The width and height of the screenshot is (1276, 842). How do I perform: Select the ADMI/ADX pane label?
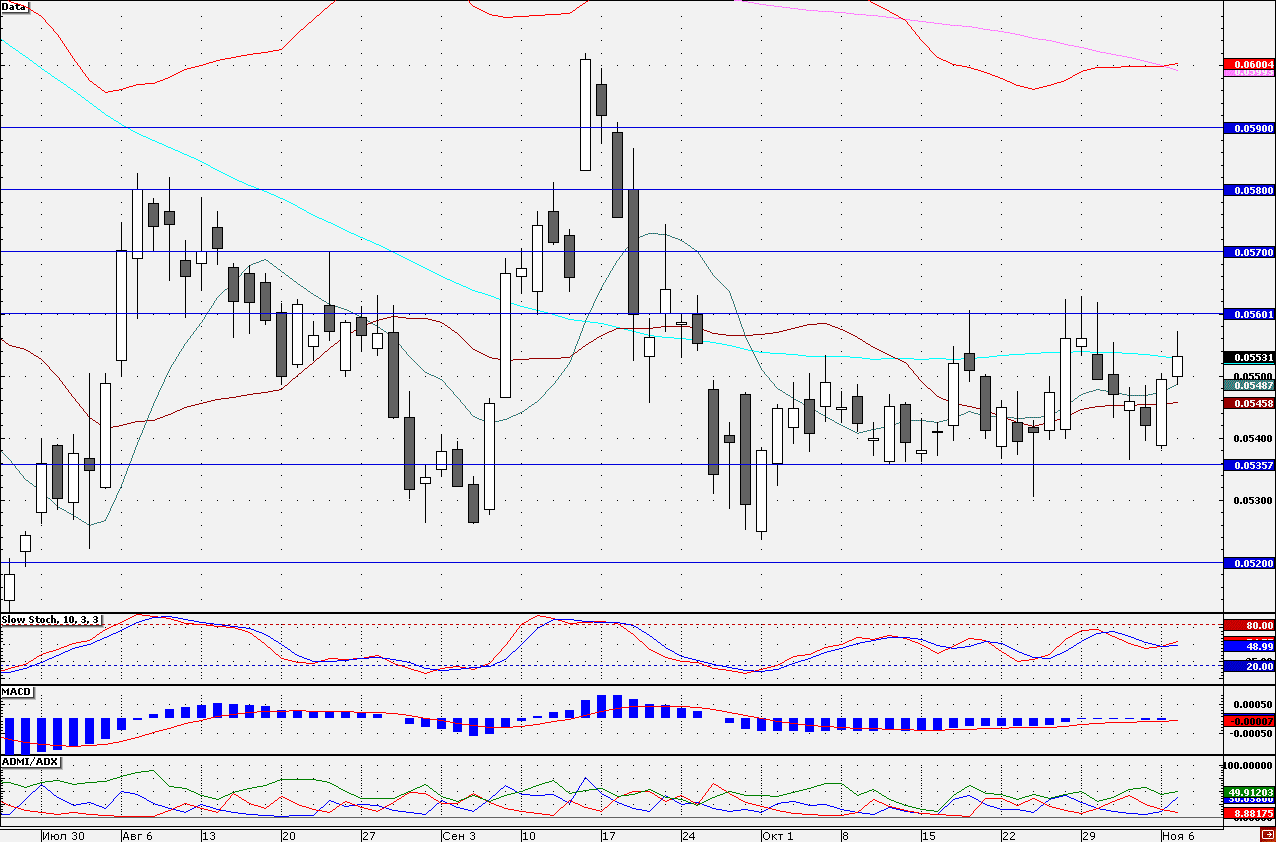(31, 762)
